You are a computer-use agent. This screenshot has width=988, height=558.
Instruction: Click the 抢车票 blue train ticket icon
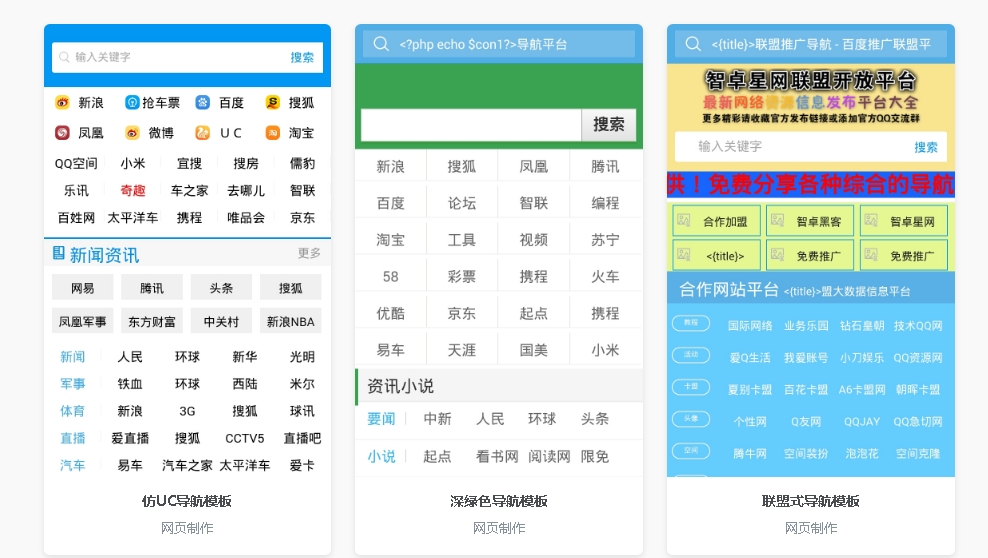click(x=132, y=102)
